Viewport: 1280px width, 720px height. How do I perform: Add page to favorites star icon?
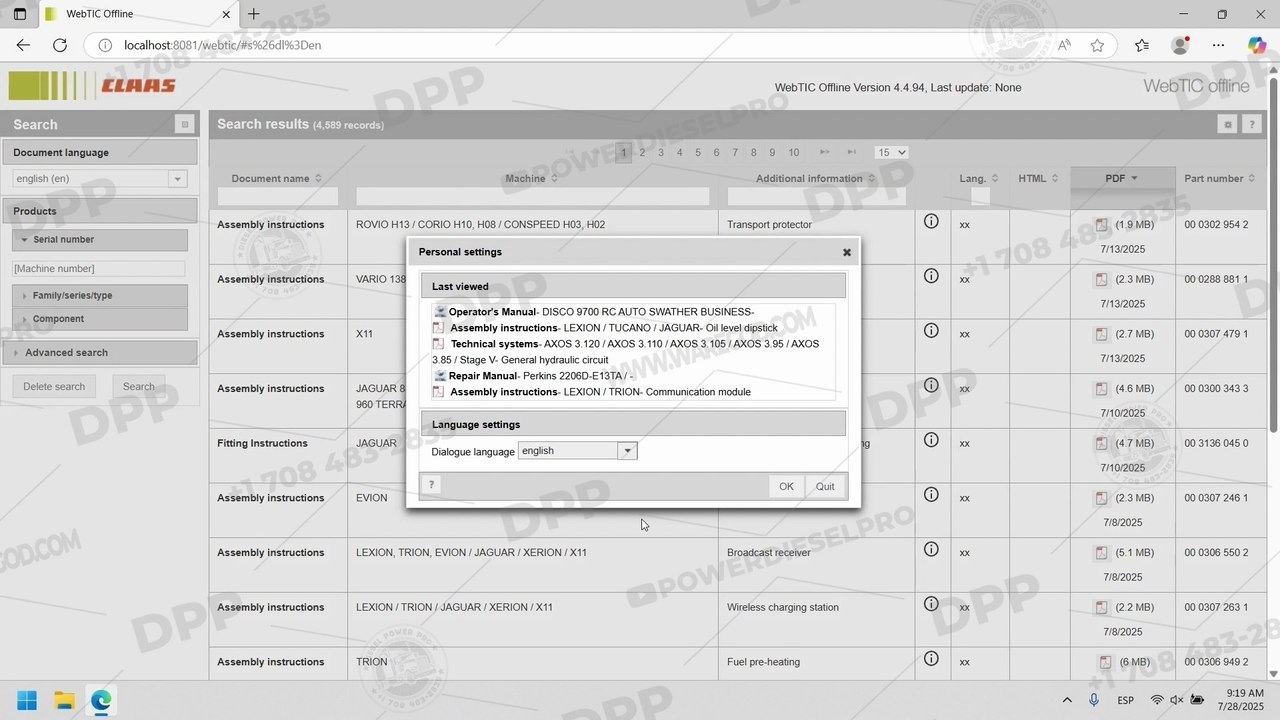point(1098,45)
